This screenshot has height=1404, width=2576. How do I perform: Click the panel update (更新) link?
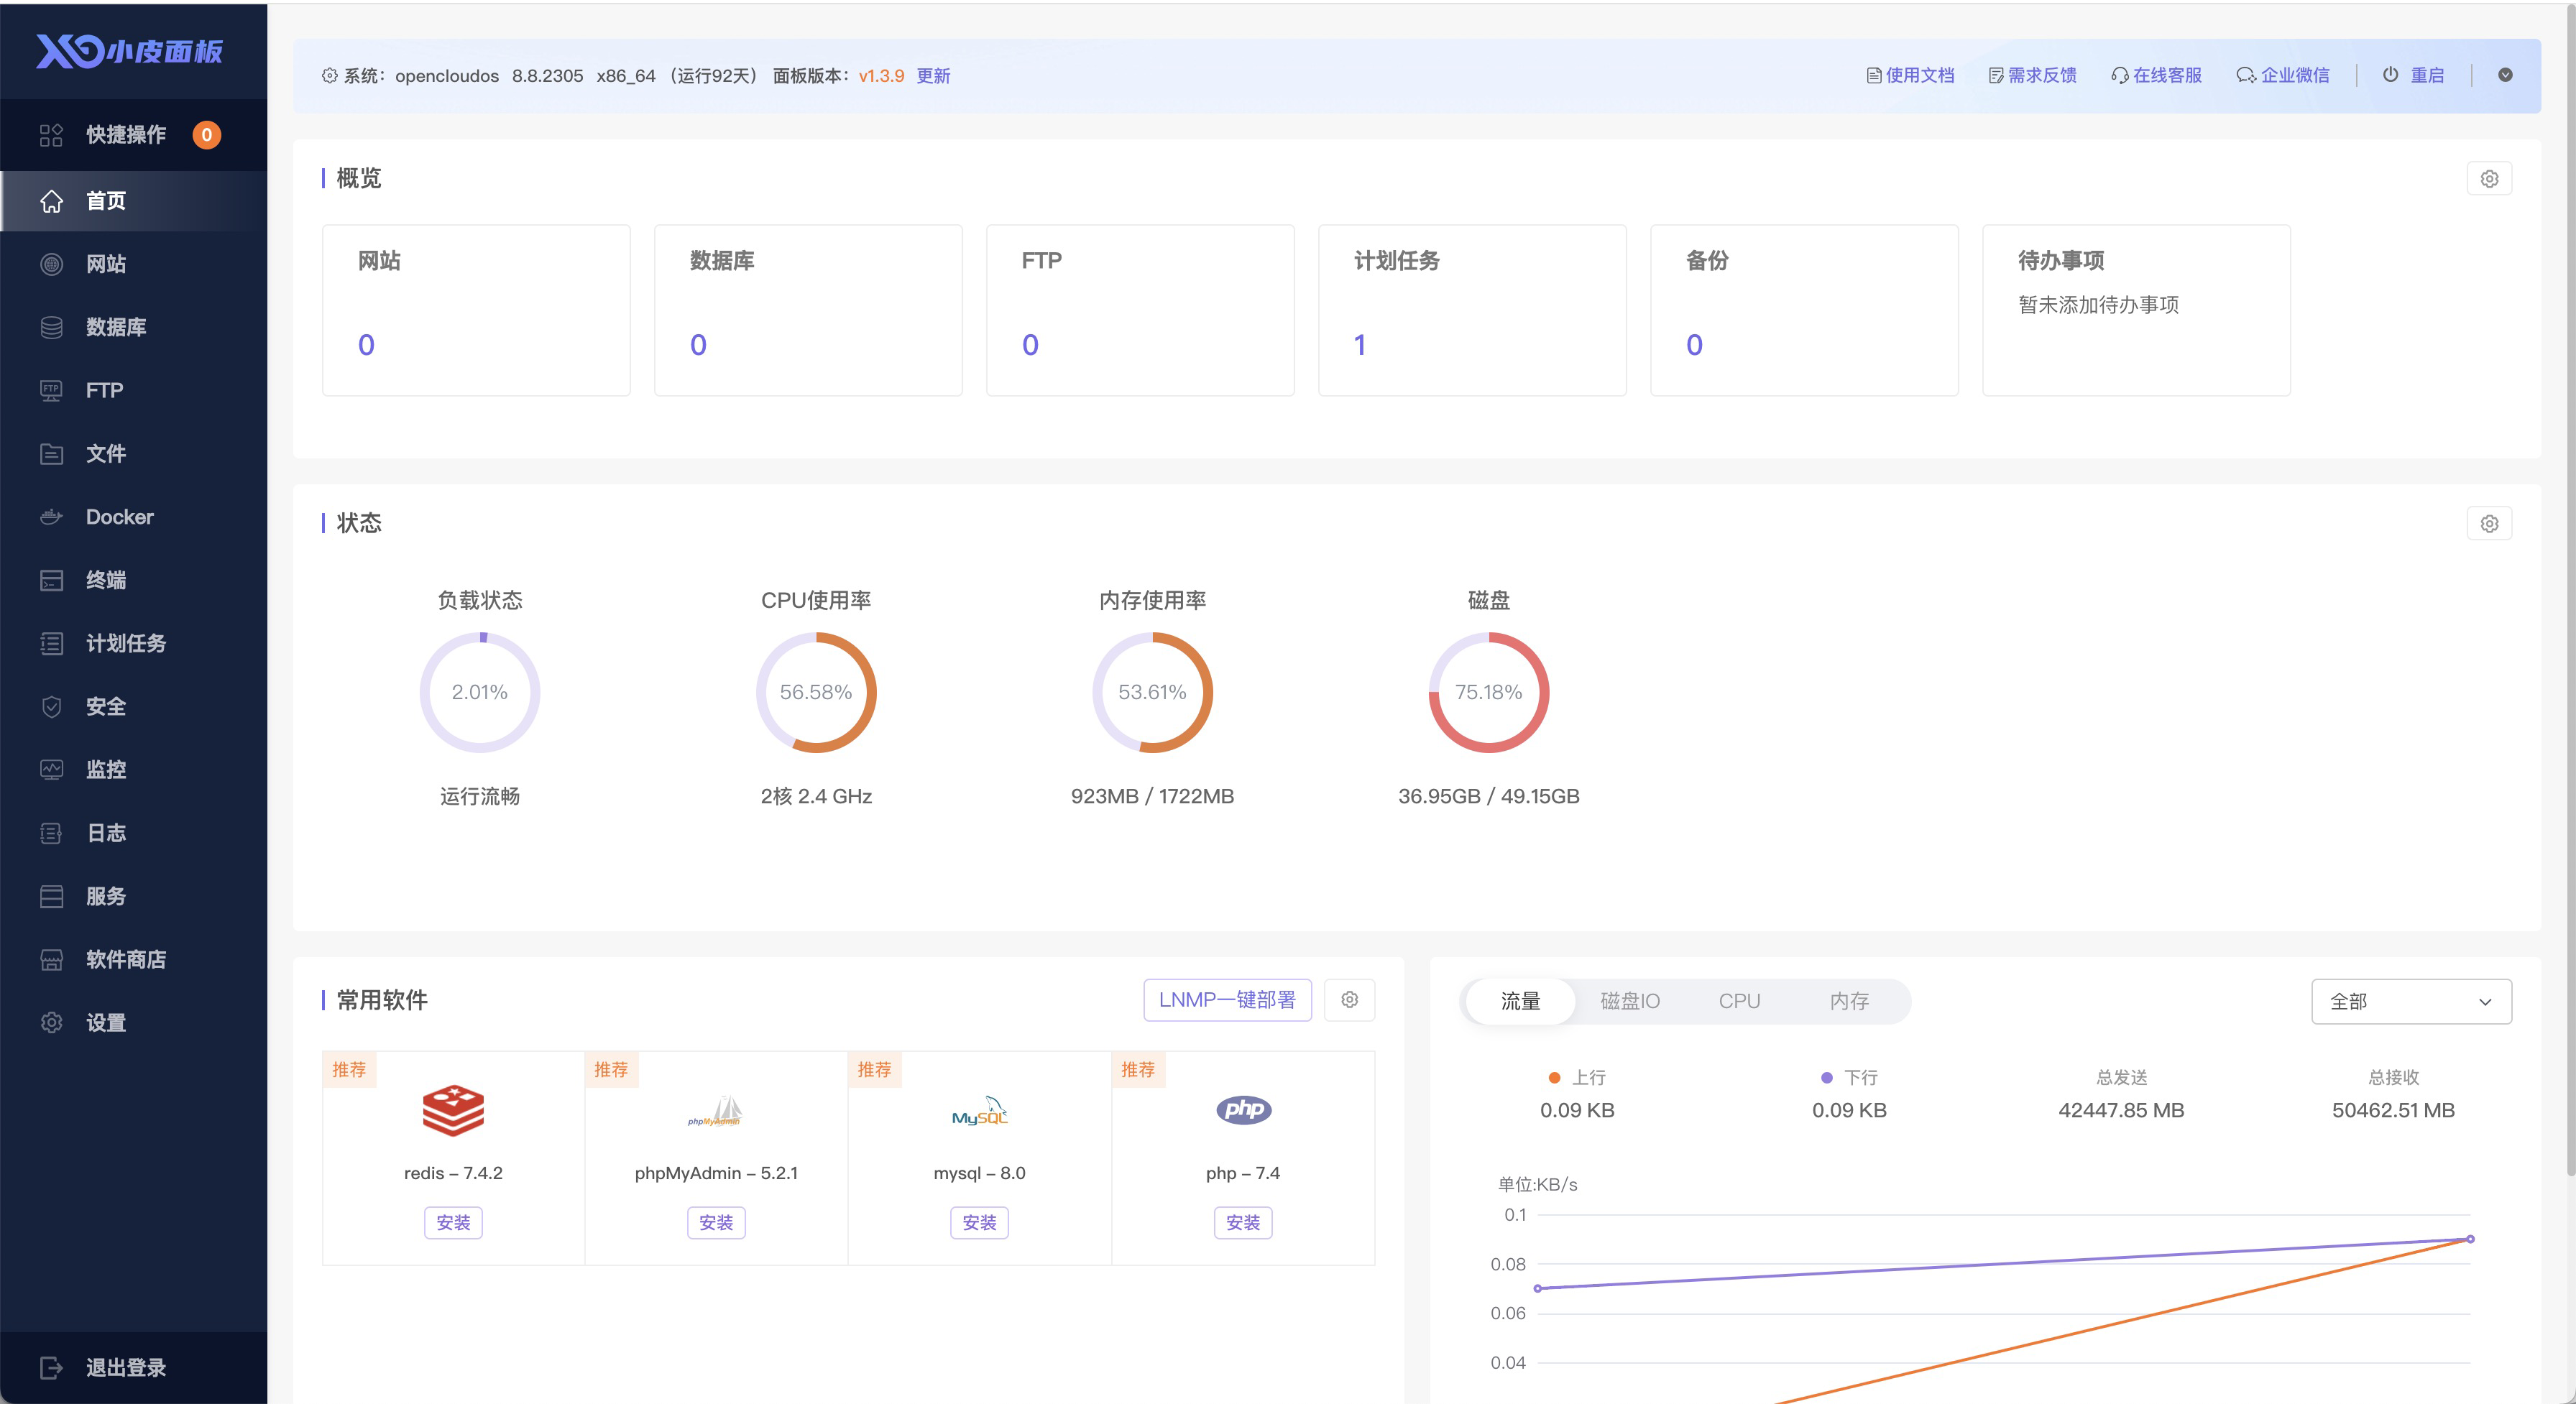[x=933, y=76]
